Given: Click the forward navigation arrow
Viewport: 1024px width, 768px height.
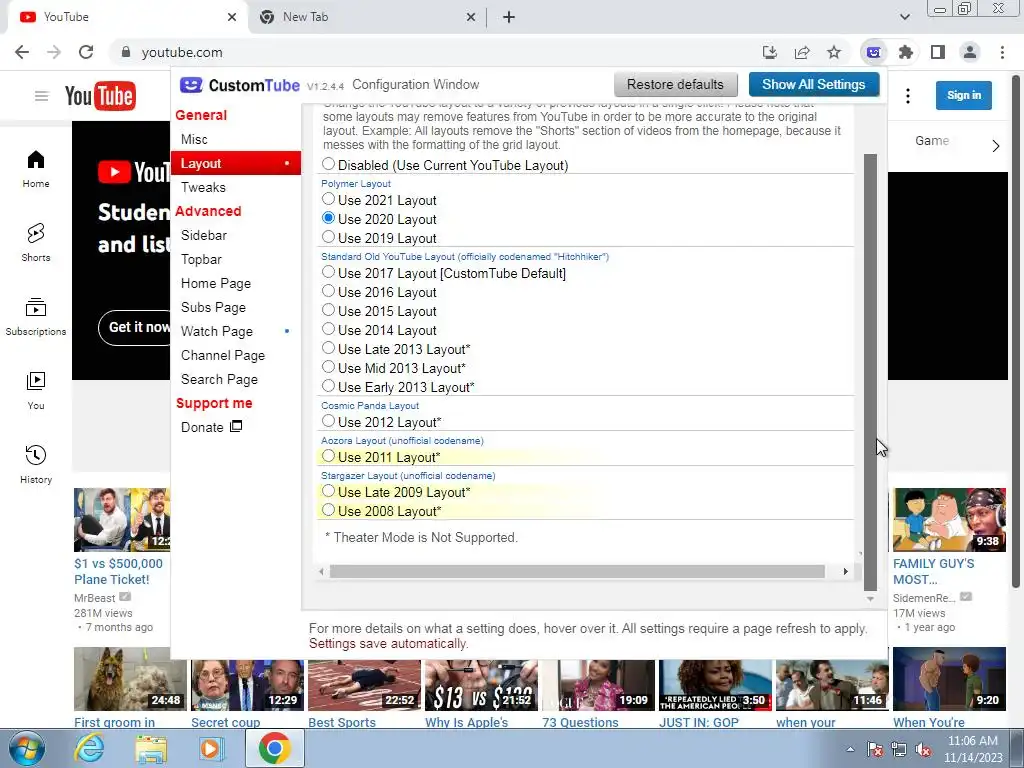Looking at the screenshot, I should 54,52.
